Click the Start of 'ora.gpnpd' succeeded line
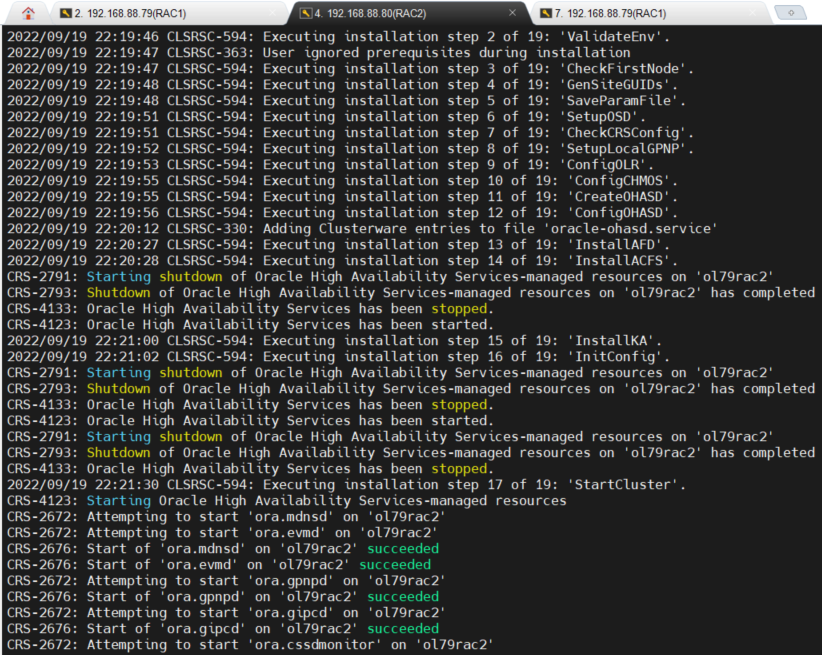This screenshot has height=655, width=822. click(x=223, y=597)
